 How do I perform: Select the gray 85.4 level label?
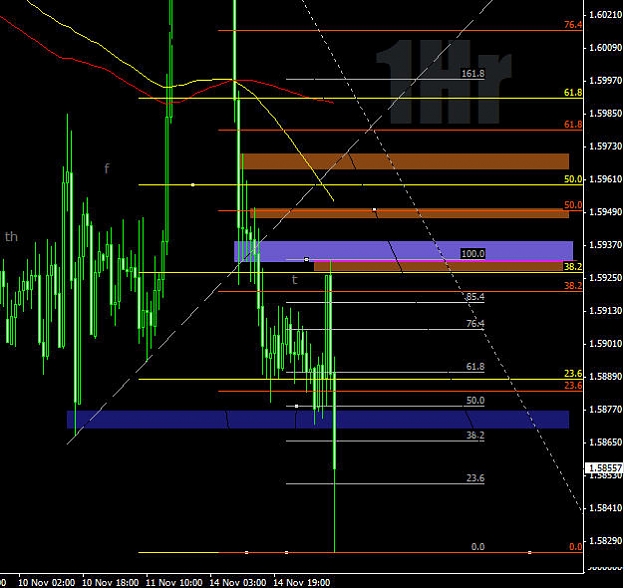[x=475, y=297]
